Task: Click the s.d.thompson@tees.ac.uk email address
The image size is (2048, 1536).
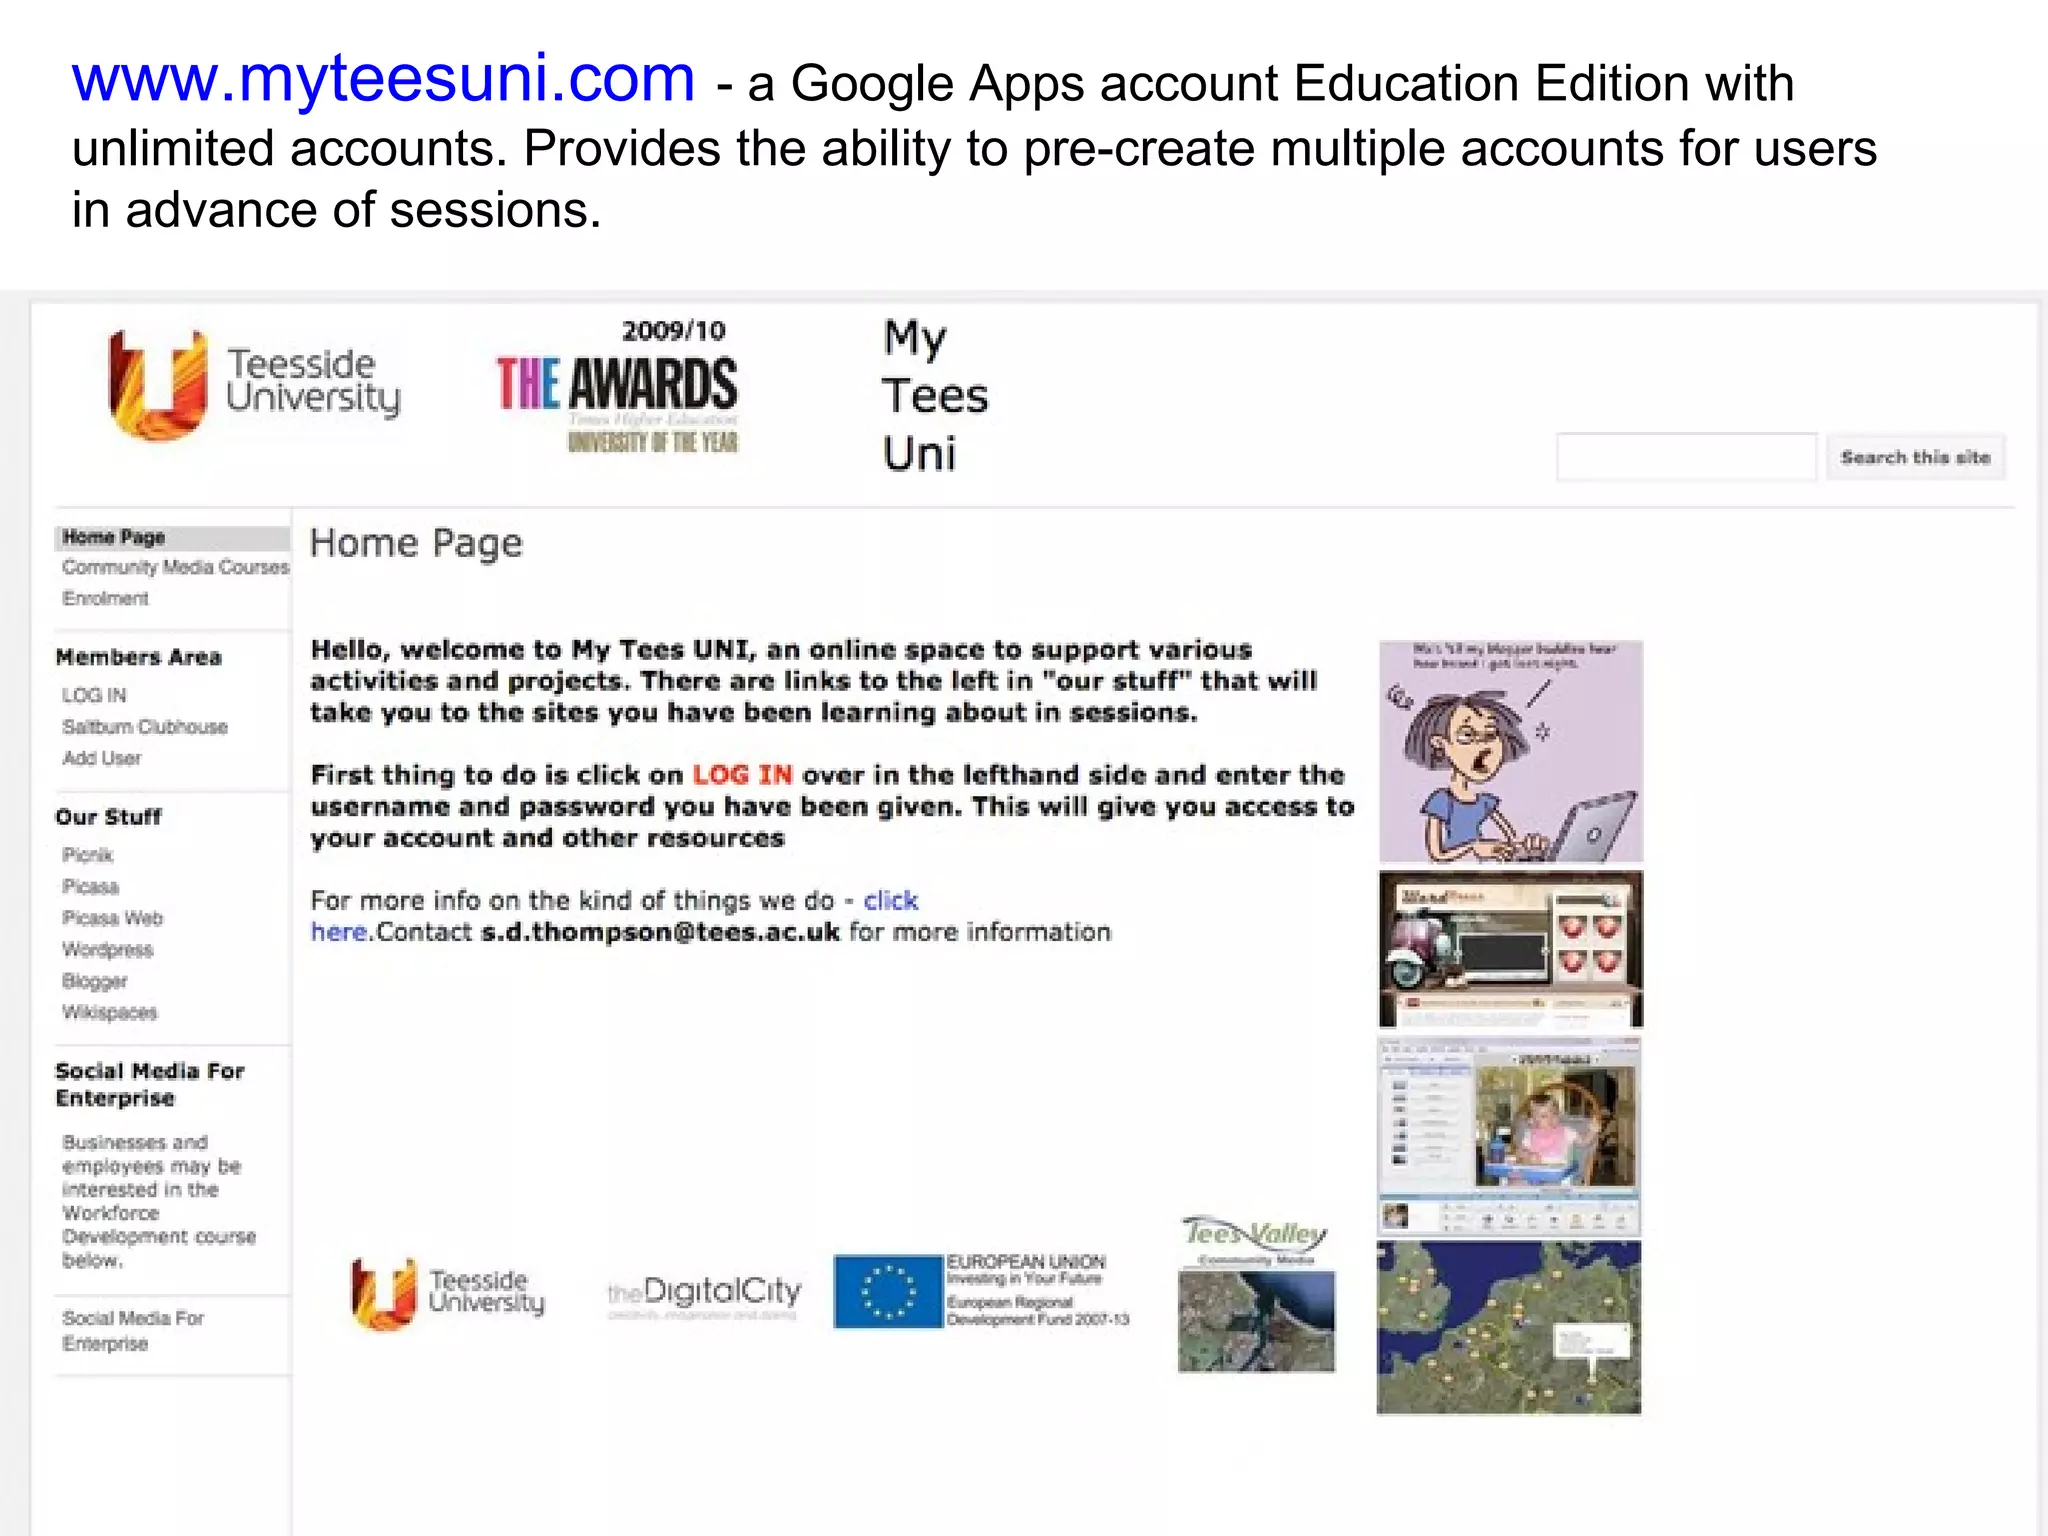Action: pos(660,932)
